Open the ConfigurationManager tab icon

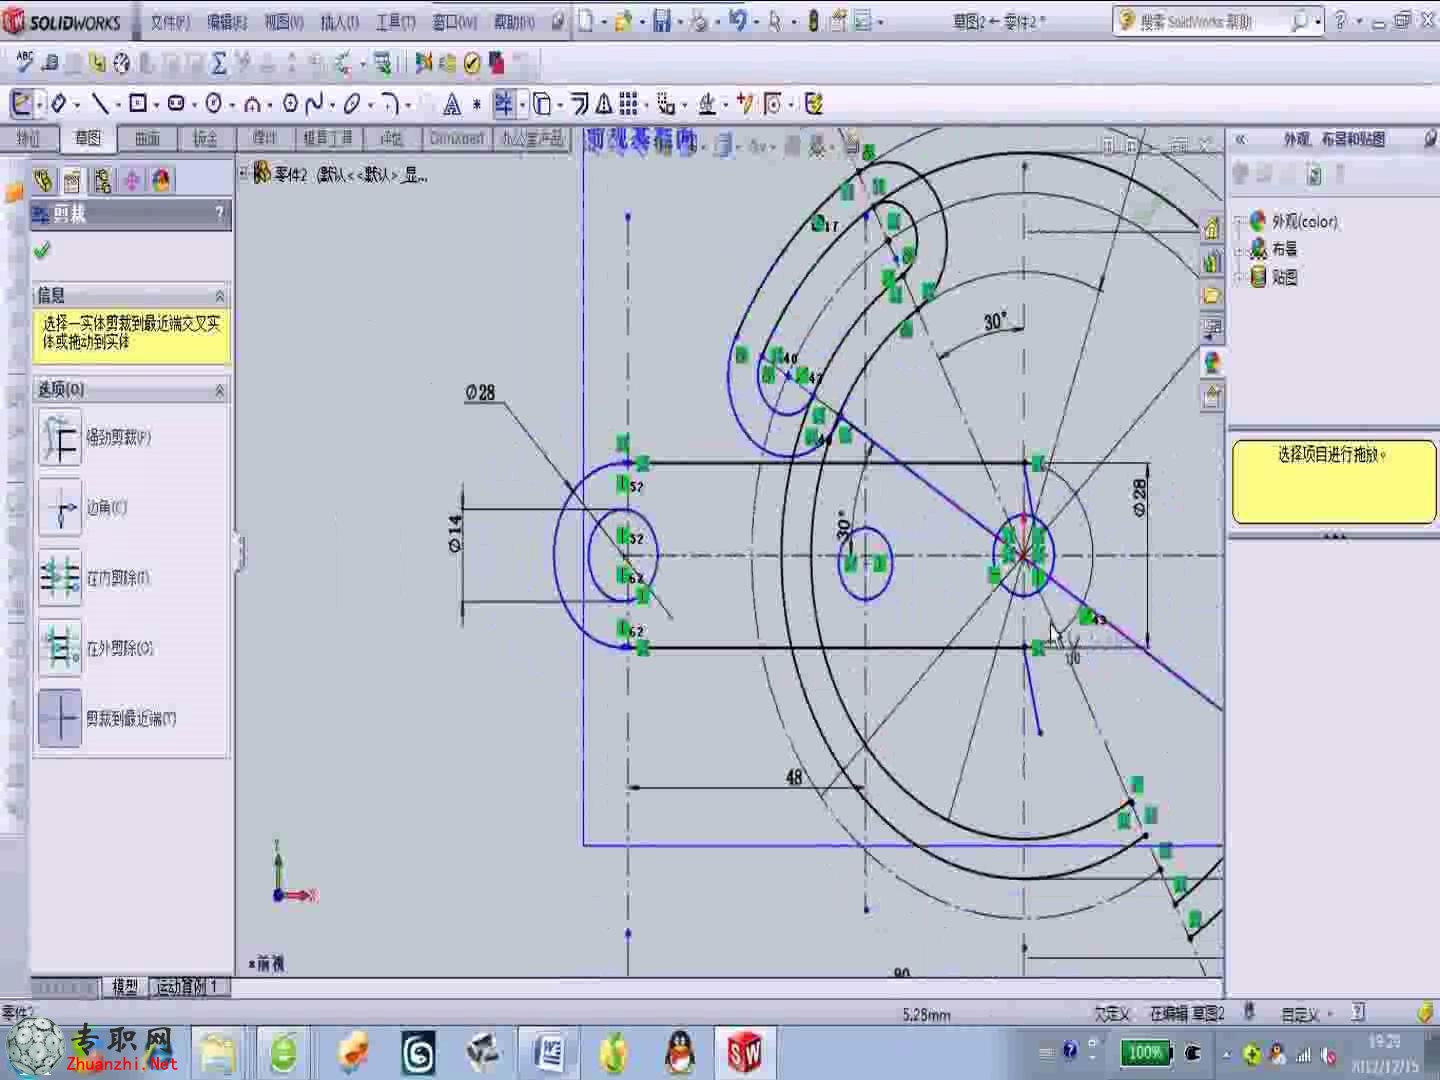(x=102, y=180)
